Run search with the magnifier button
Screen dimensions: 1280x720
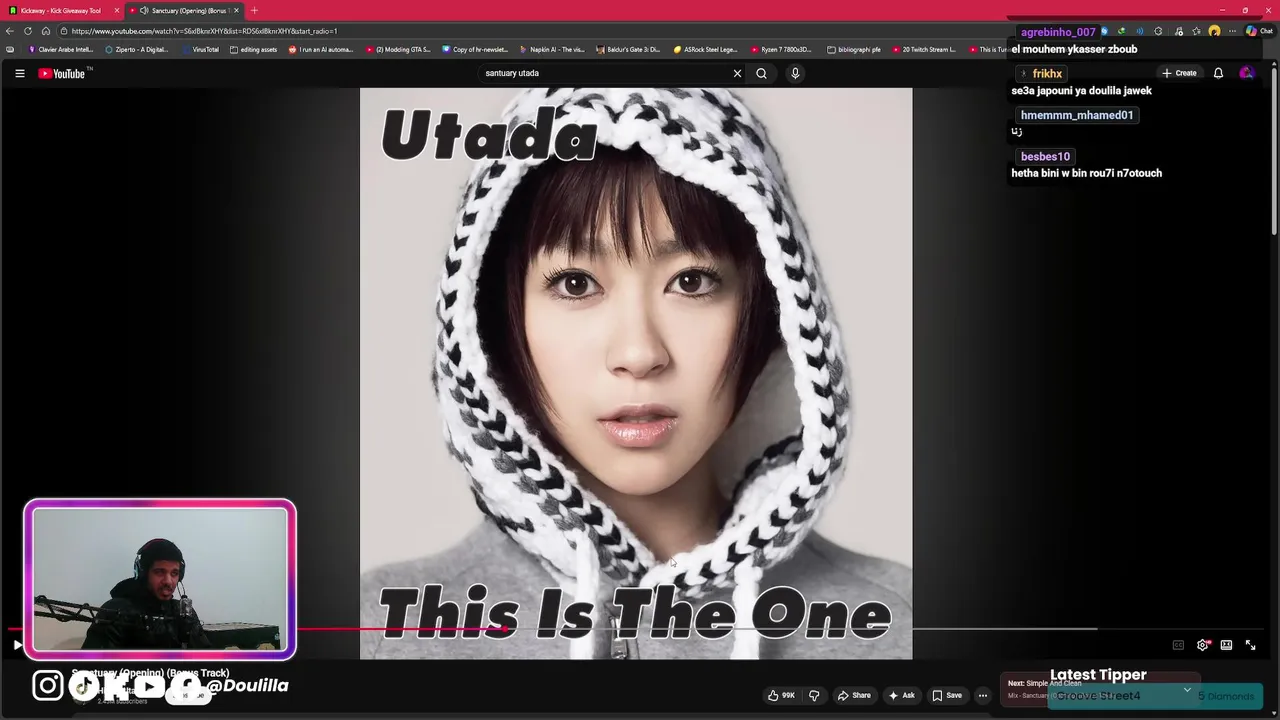click(x=761, y=73)
